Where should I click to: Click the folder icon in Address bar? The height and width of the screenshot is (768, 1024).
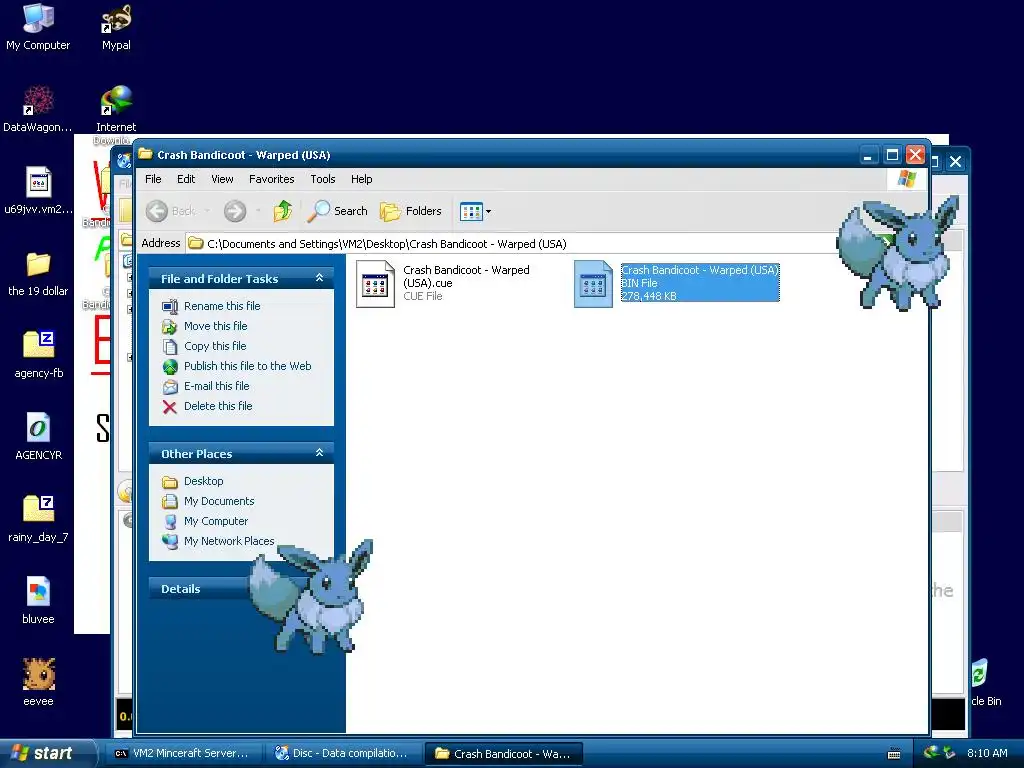[x=195, y=244]
